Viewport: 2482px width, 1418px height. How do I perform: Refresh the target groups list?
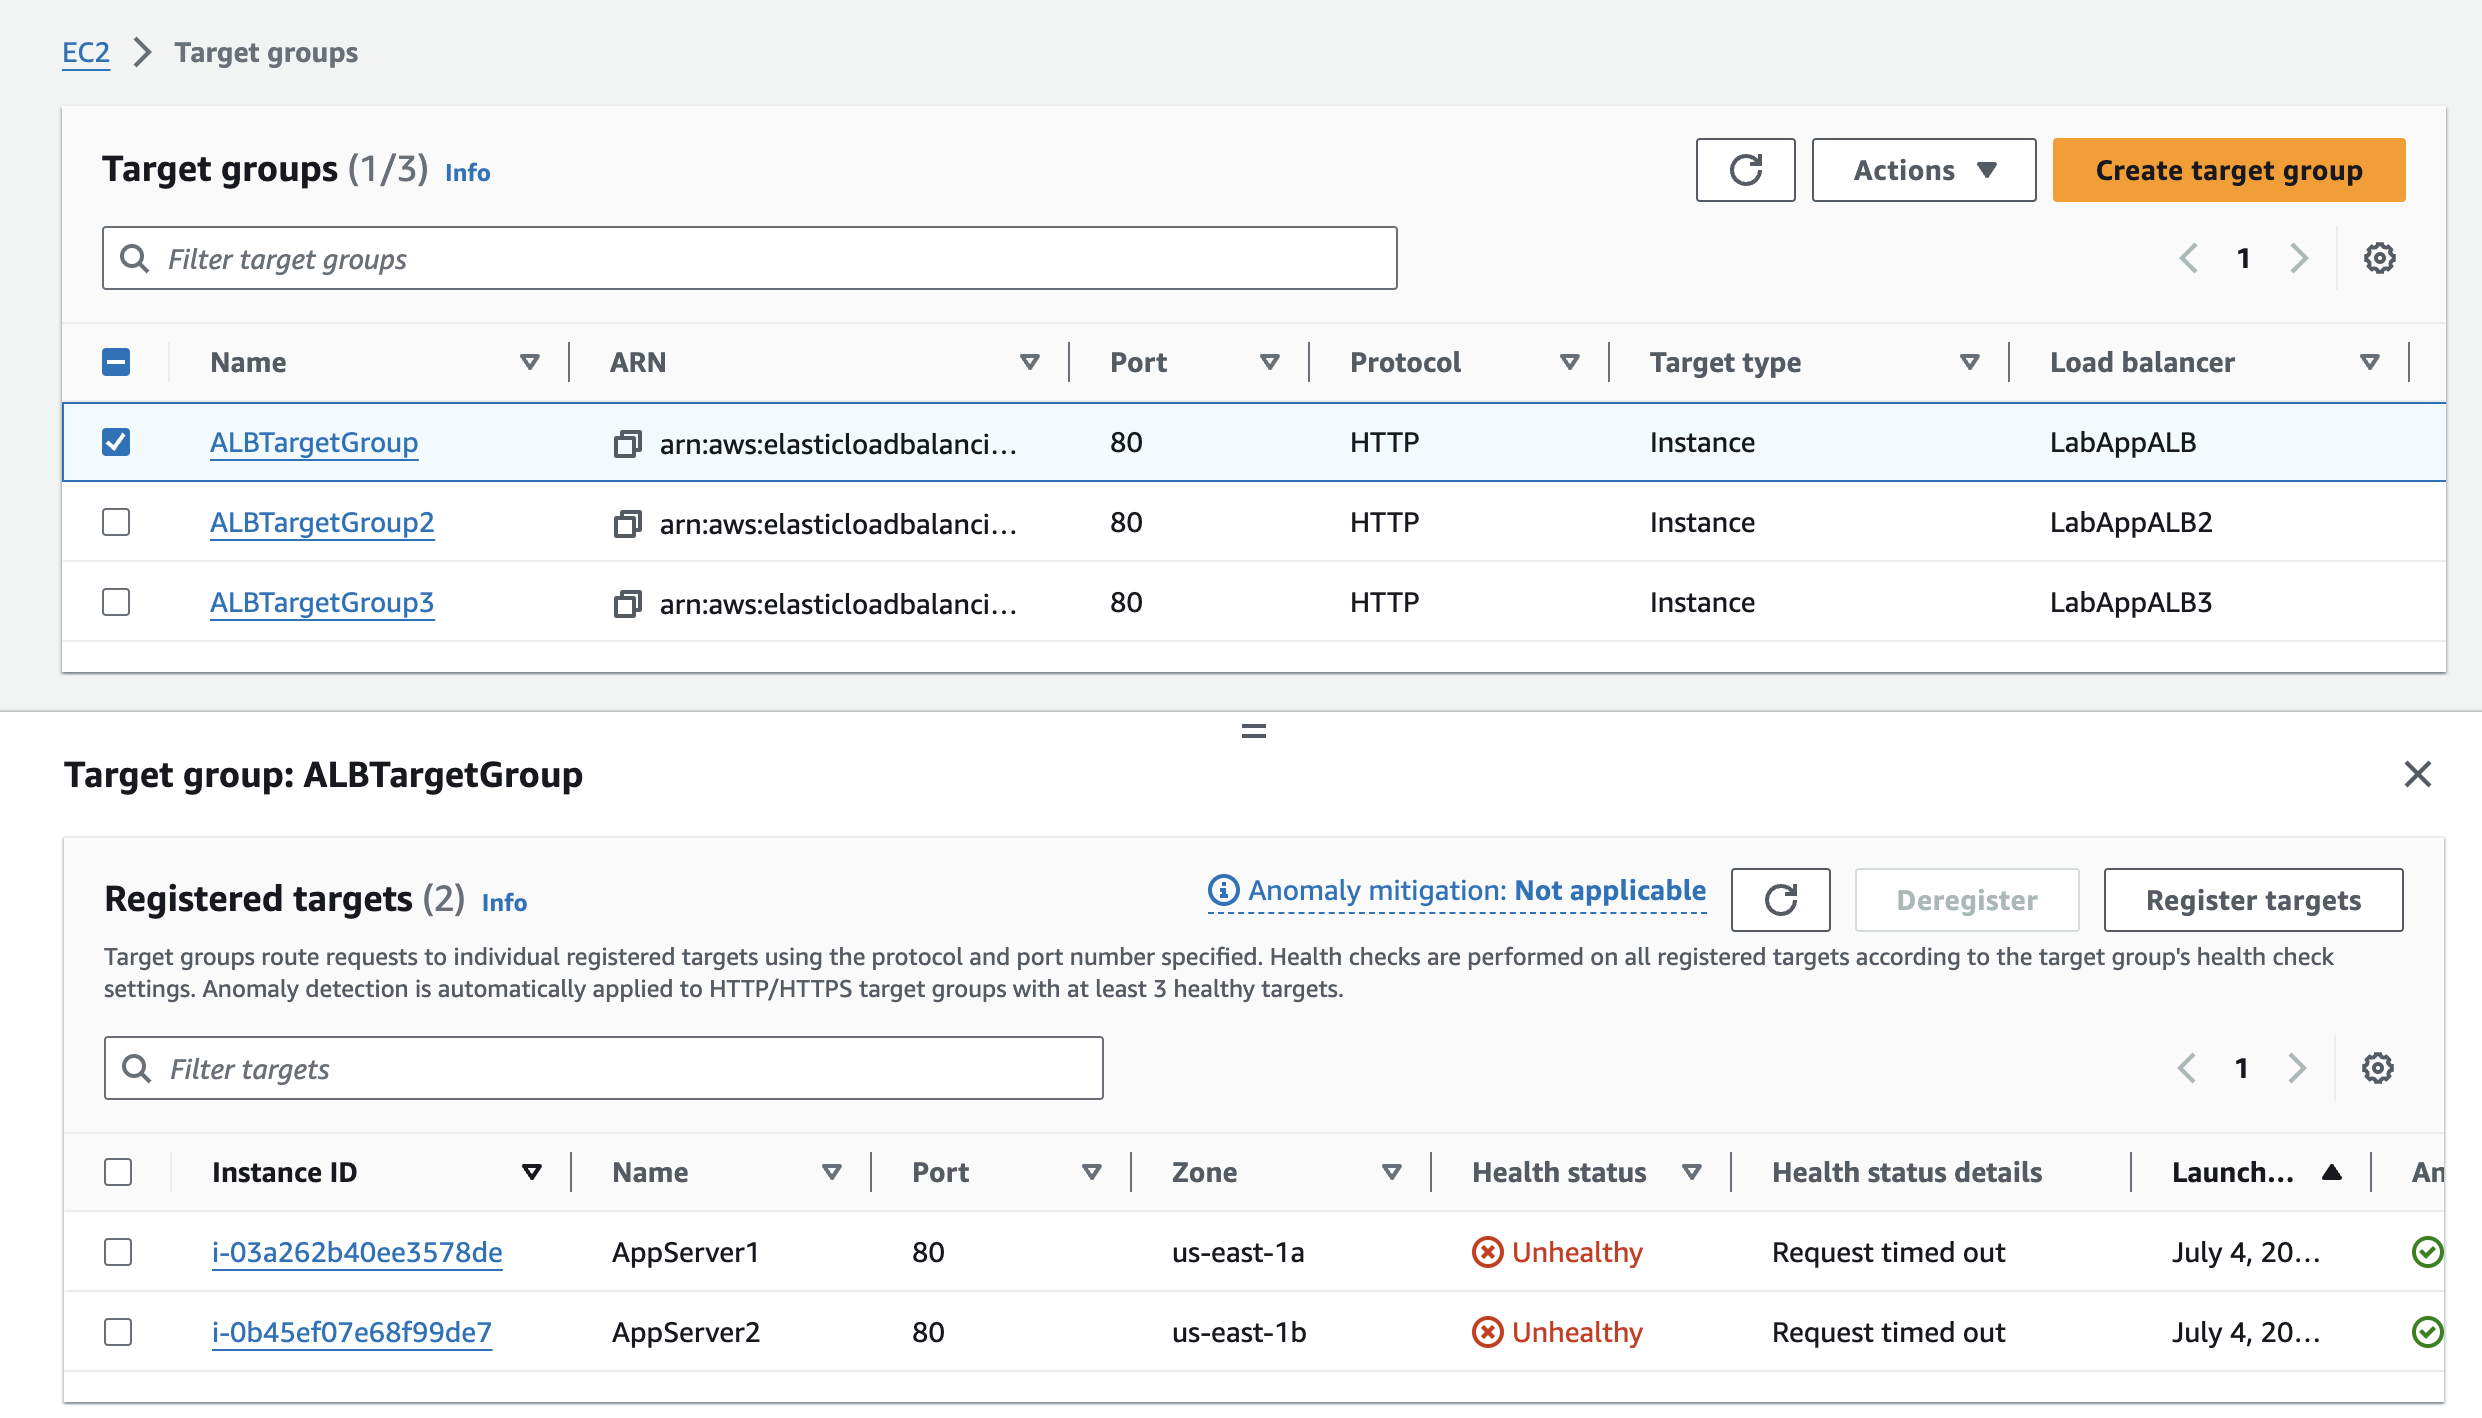(x=1745, y=170)
